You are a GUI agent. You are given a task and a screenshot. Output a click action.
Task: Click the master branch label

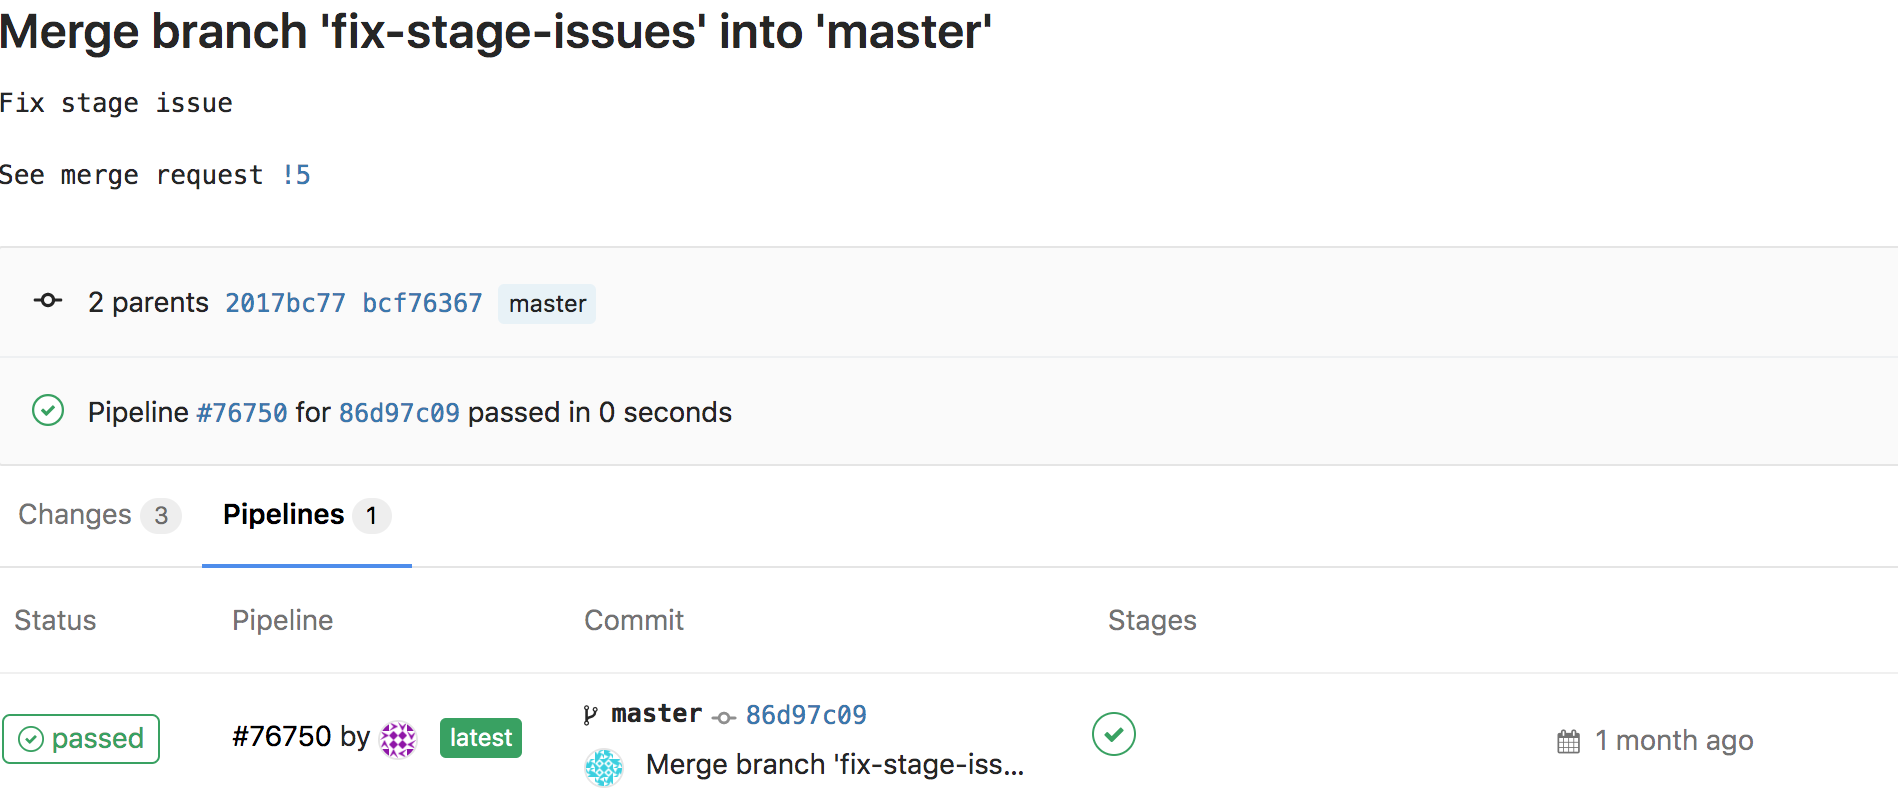(x=547, y=304)
